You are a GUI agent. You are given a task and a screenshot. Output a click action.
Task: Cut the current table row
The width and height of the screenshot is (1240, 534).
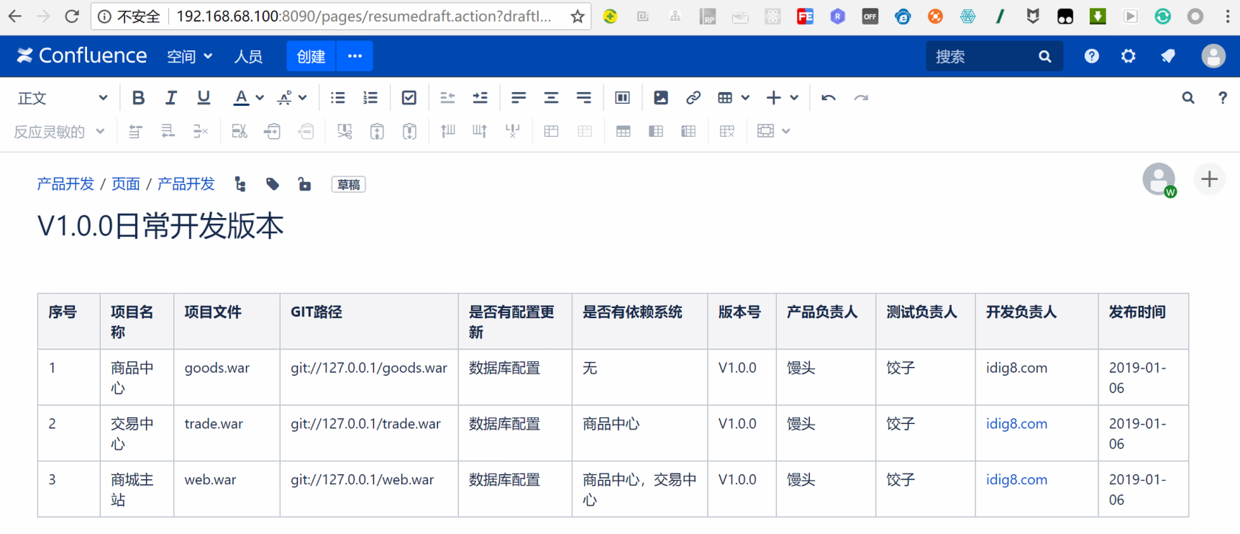[239, 131]
